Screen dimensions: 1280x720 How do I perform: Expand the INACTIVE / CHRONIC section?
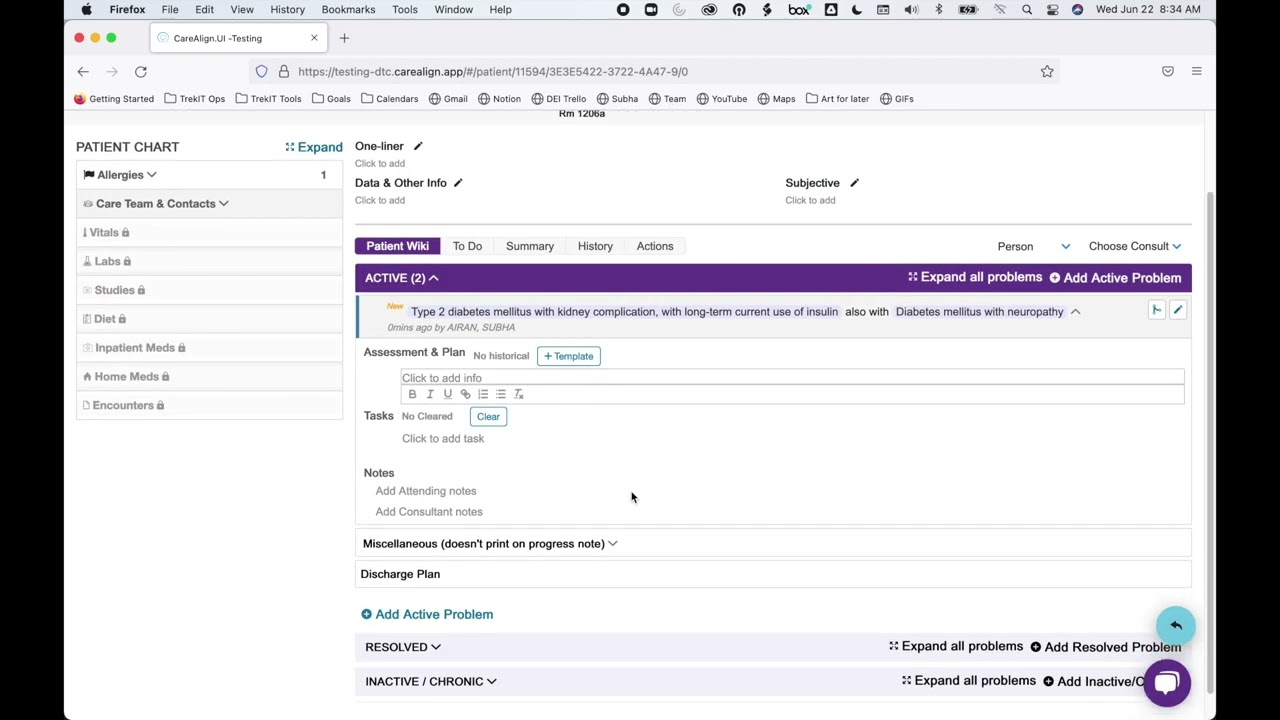(x=431, y=681)
